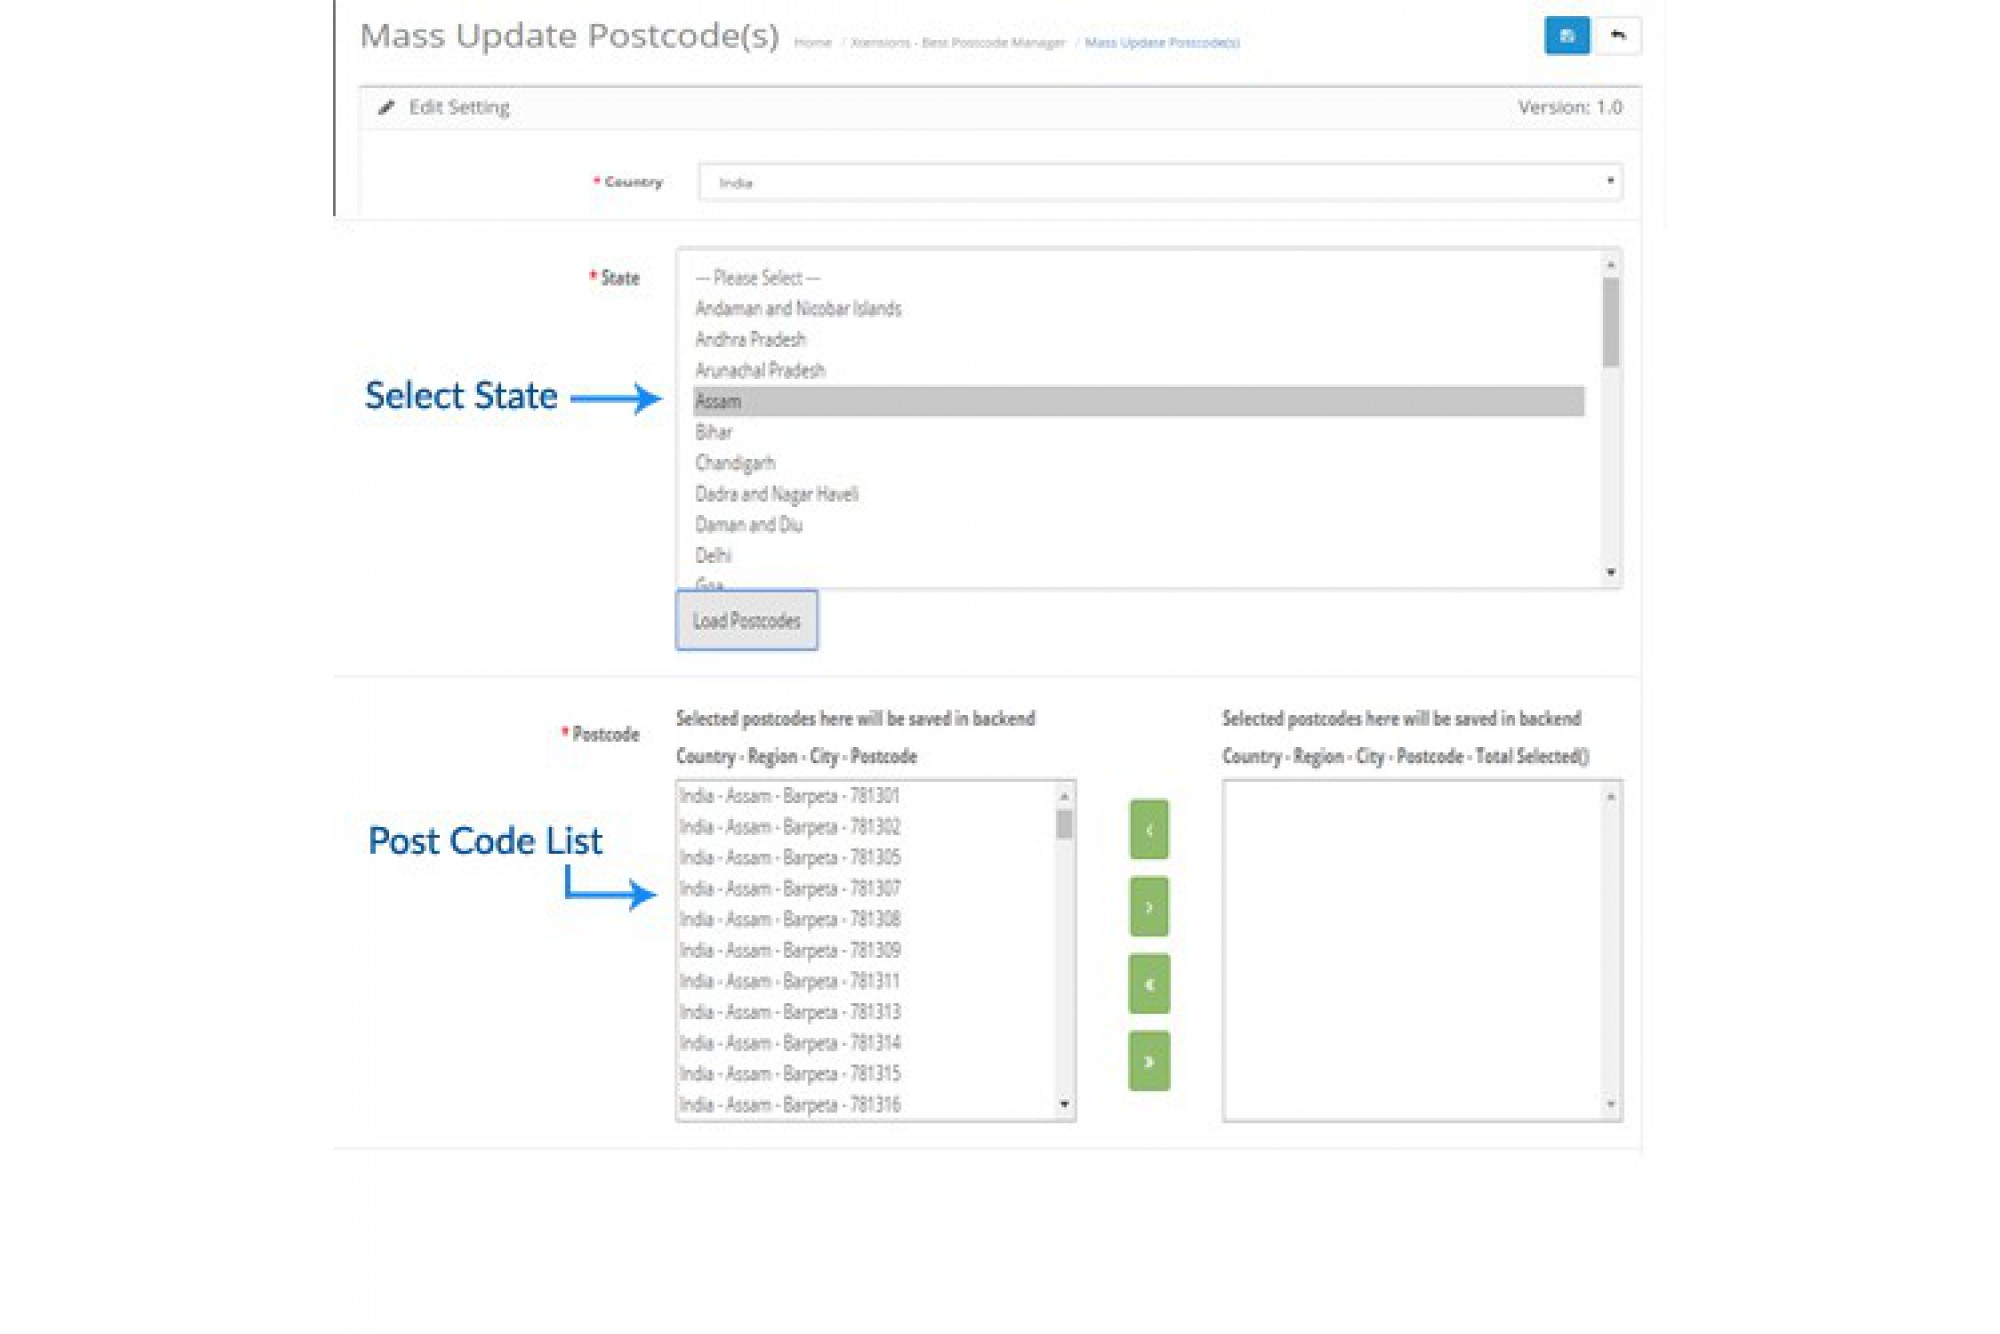The height and width of the screenshot is (1334, 2000).
Task: Click State list scrollbar up arrow
Action: point(1611,264)
